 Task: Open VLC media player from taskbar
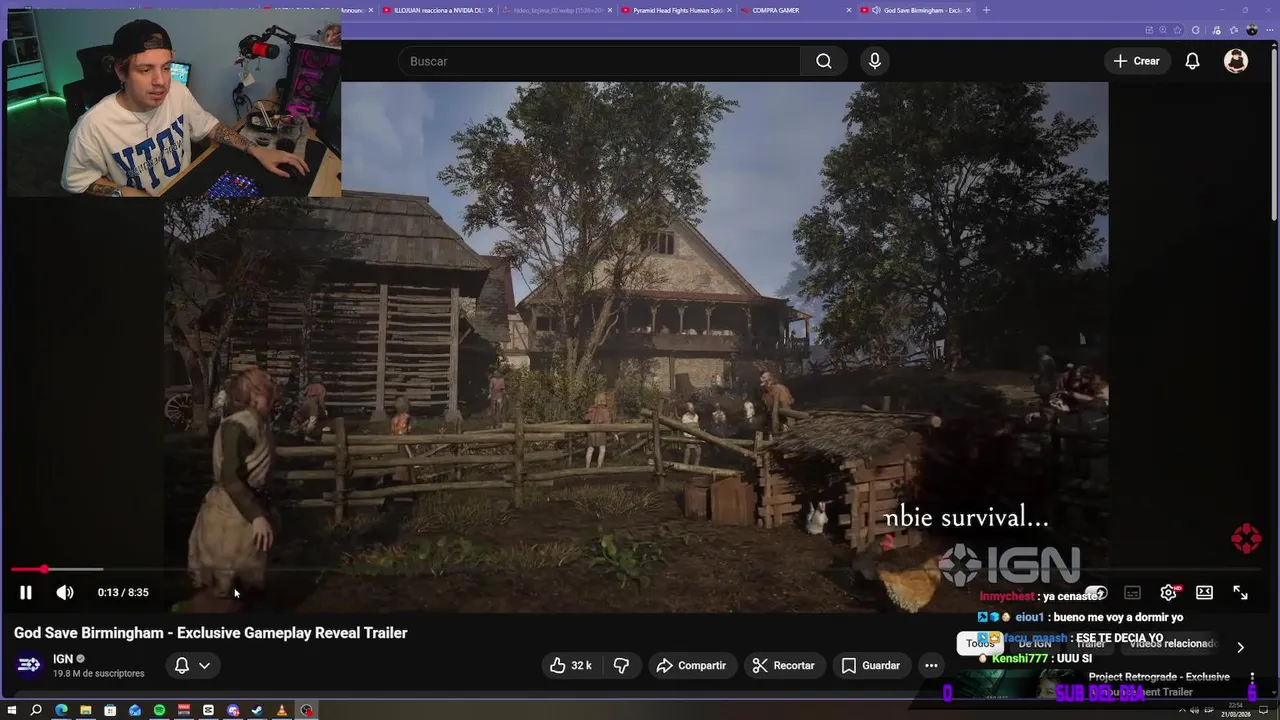pos(282,710)
